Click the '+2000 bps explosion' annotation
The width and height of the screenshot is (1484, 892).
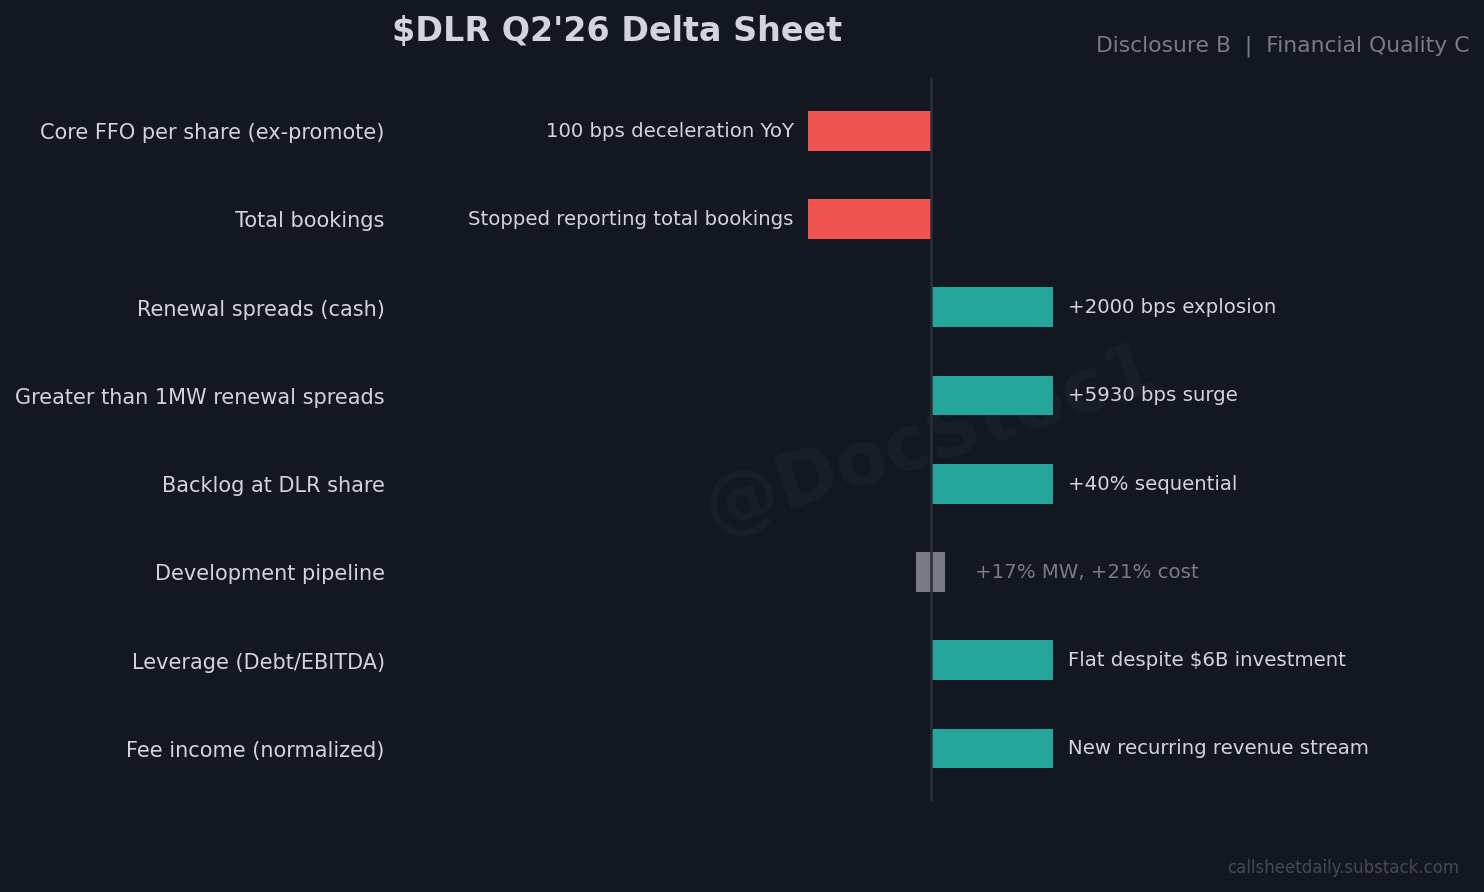click(x=1172, y=307)
